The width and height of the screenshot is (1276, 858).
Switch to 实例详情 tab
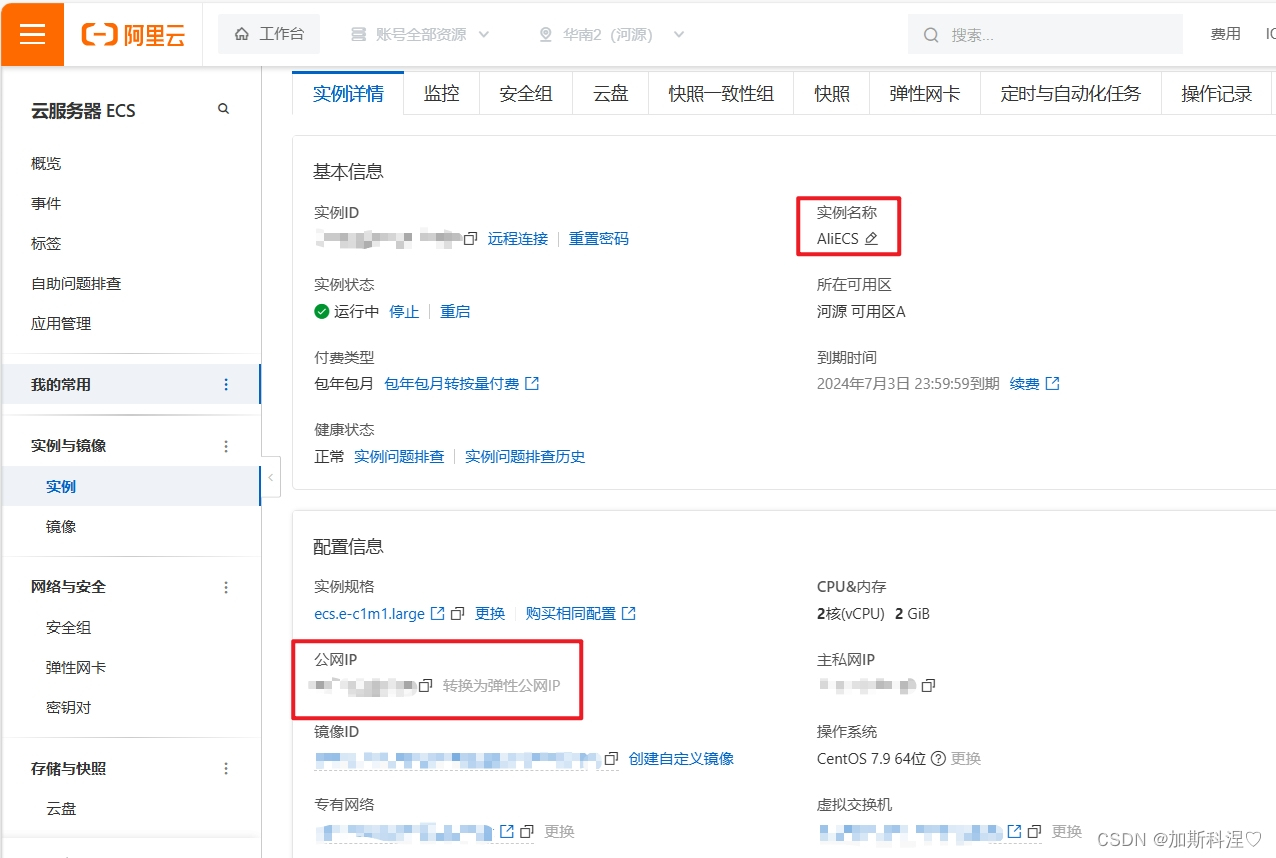point(348,94)
